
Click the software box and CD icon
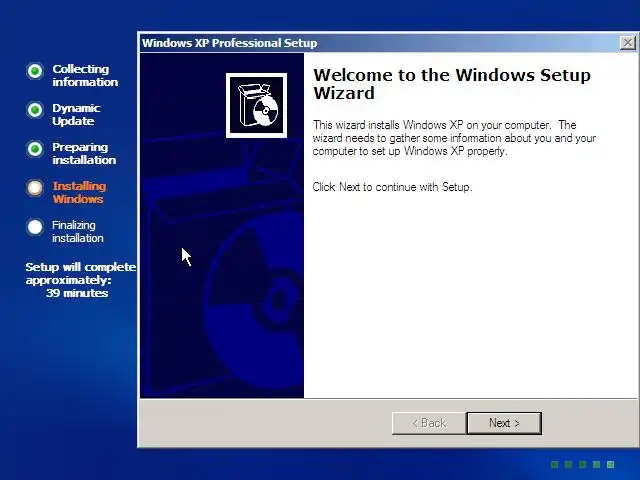point(256,105)
